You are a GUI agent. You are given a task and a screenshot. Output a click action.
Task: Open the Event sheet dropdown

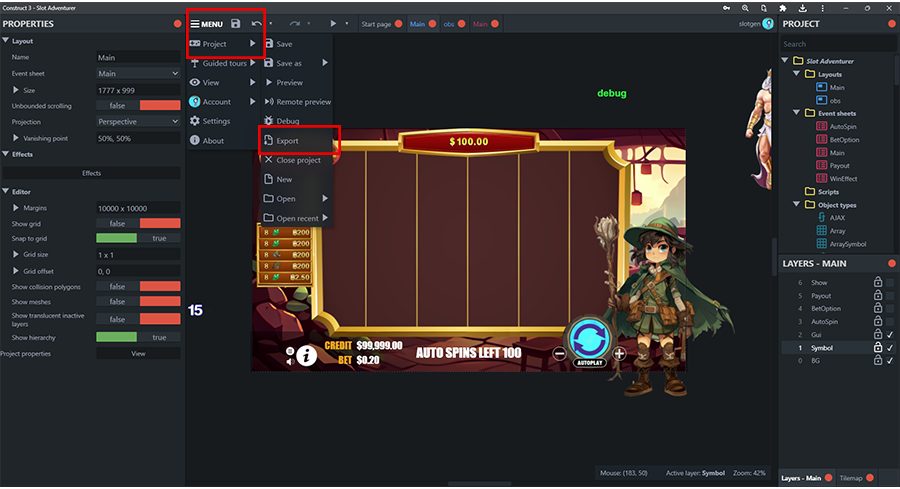tap(138, 73)
